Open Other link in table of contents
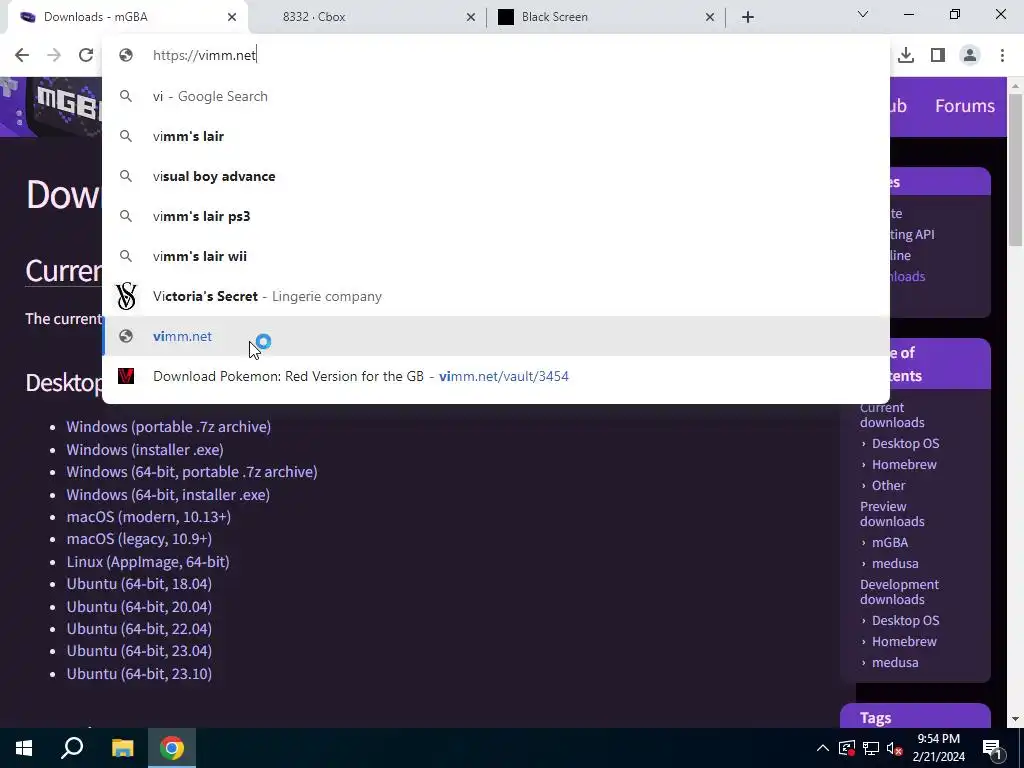Screen dimensions: 1024x768 click(x=888, y=485)
